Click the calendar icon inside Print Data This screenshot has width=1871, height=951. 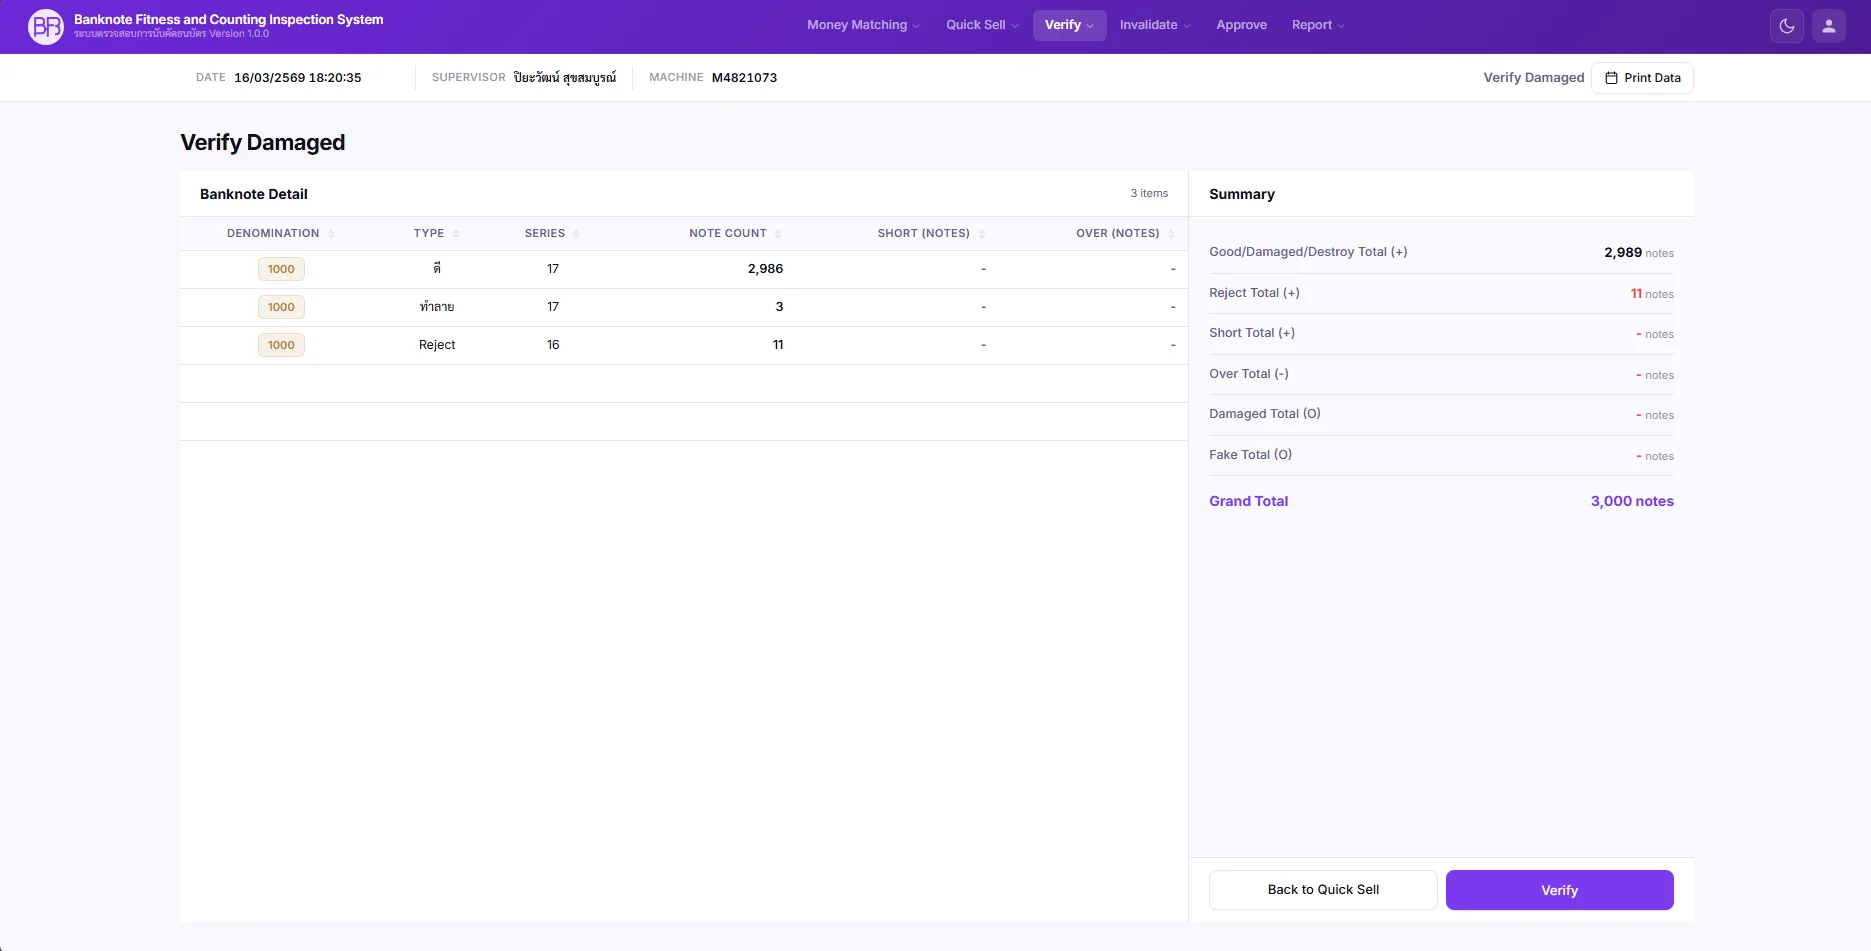(x=1610, y=77)
